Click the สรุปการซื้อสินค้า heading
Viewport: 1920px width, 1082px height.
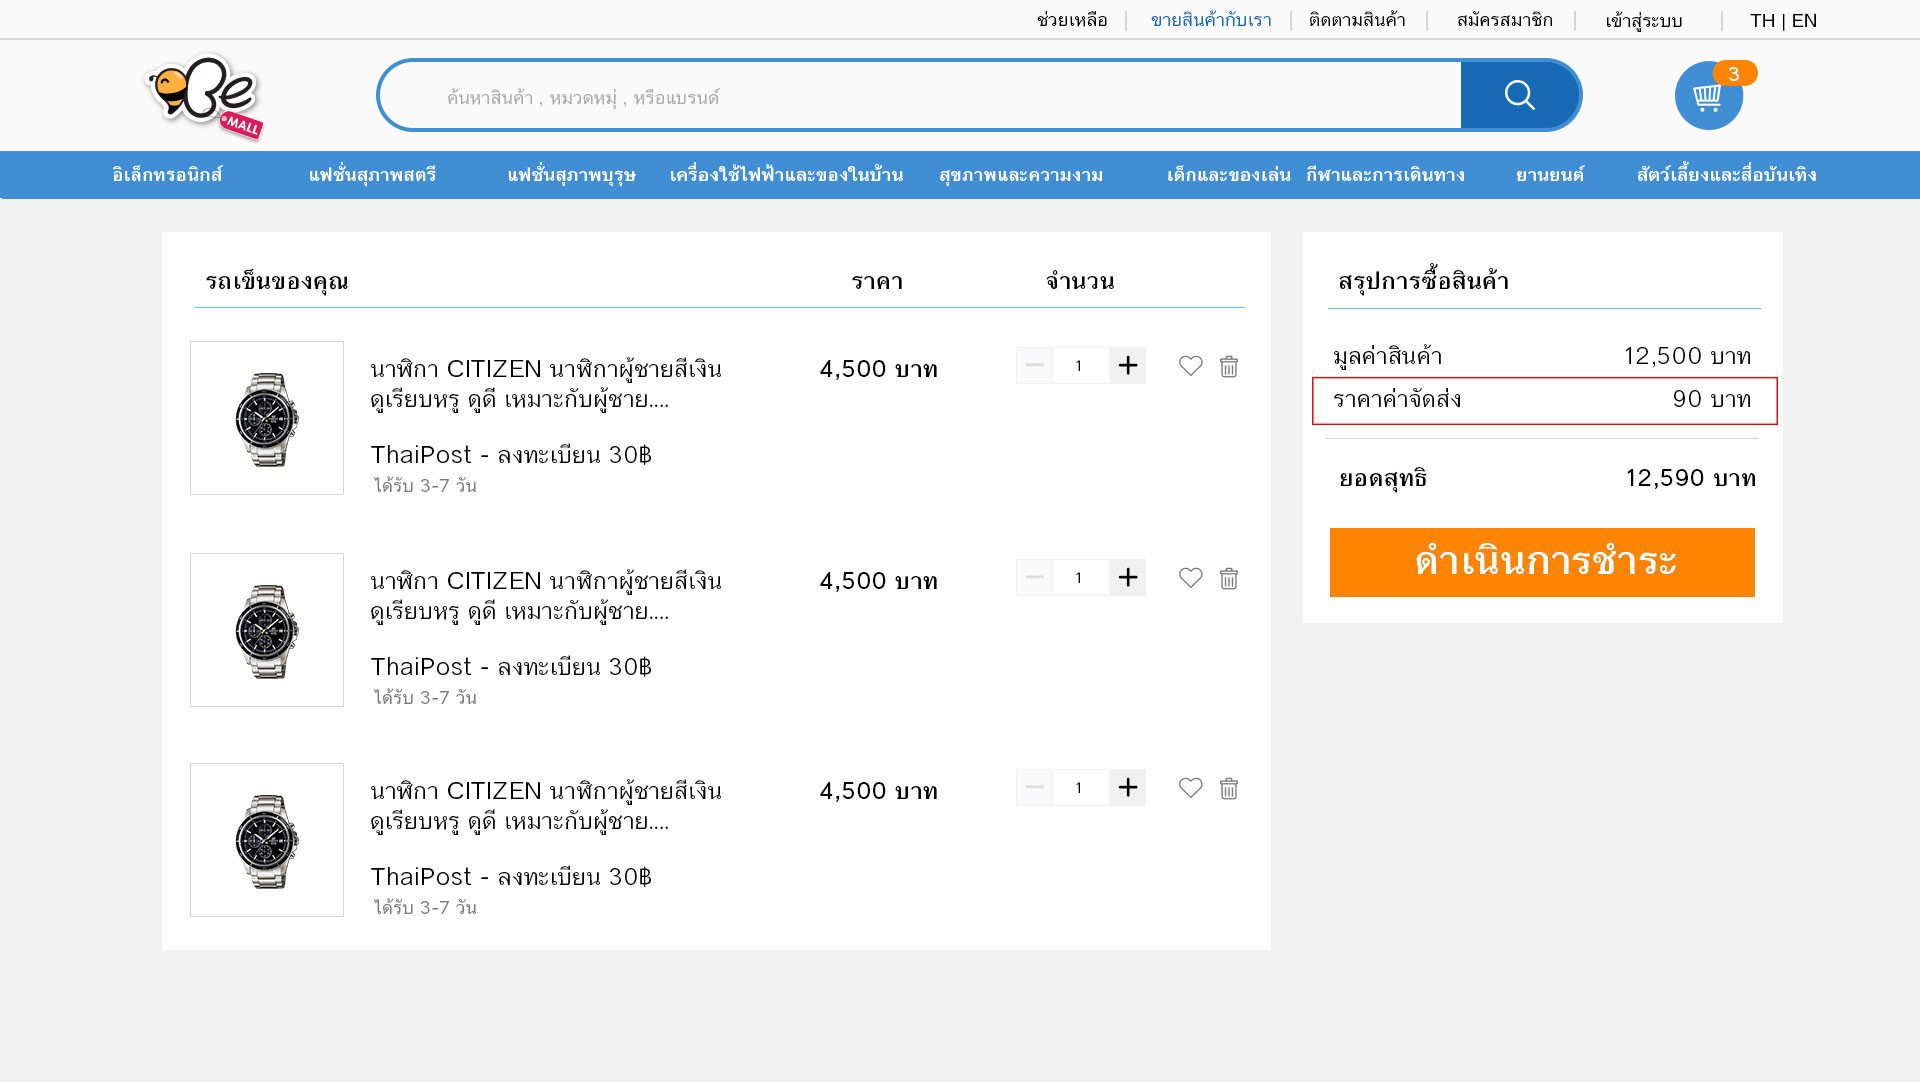click(x=1423, y=281)
